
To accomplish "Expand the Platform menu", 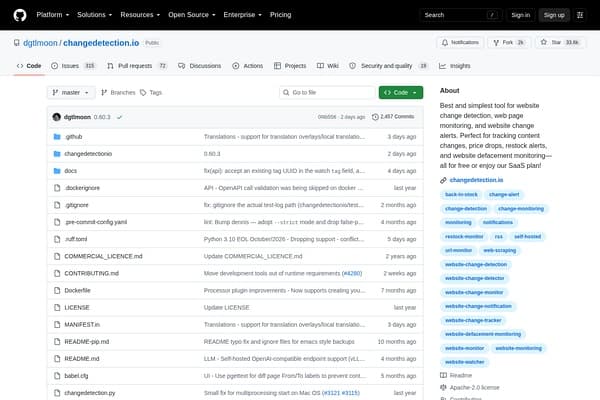I will tap(53, 15).
